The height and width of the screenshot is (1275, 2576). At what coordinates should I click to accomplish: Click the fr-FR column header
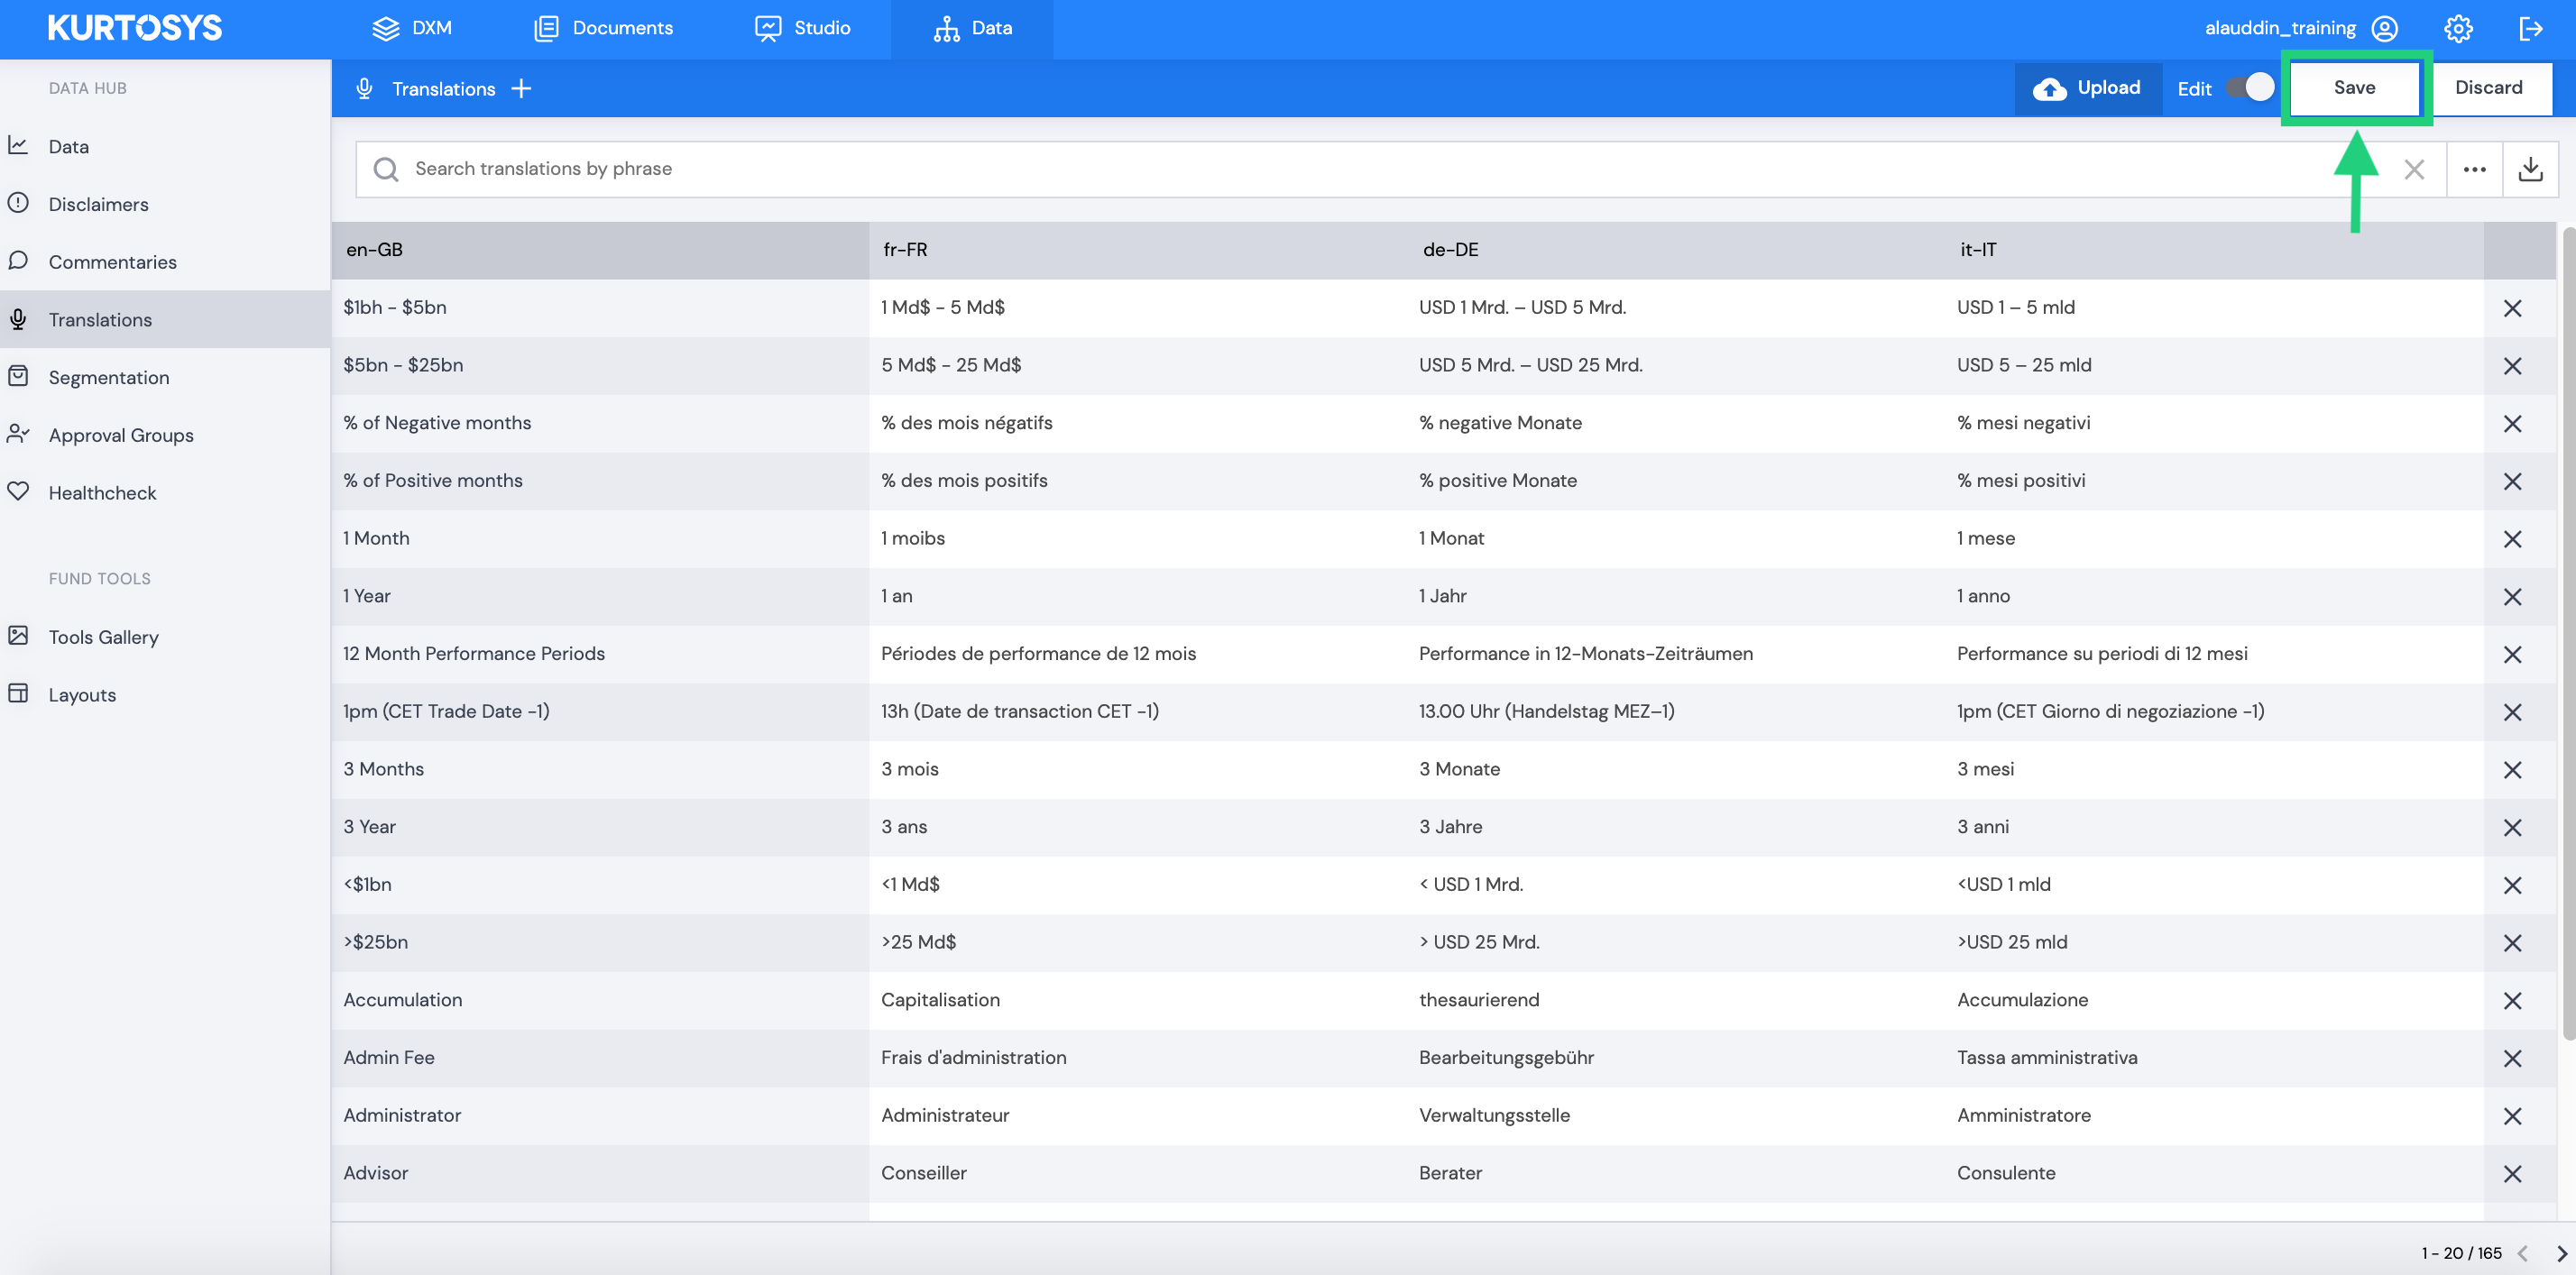coord(1138,250)
